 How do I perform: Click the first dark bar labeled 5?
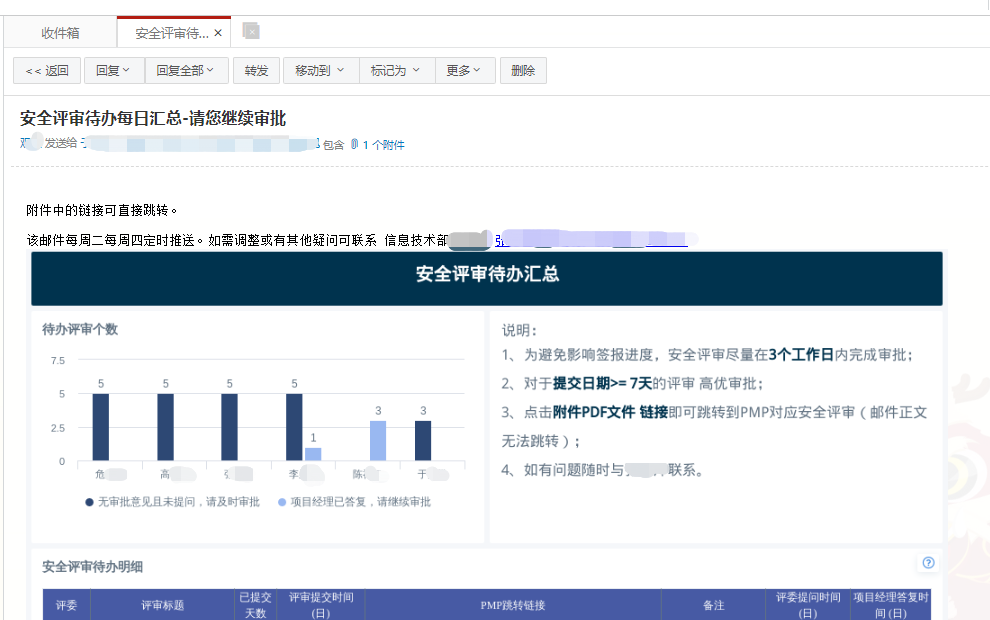point(100,427)
